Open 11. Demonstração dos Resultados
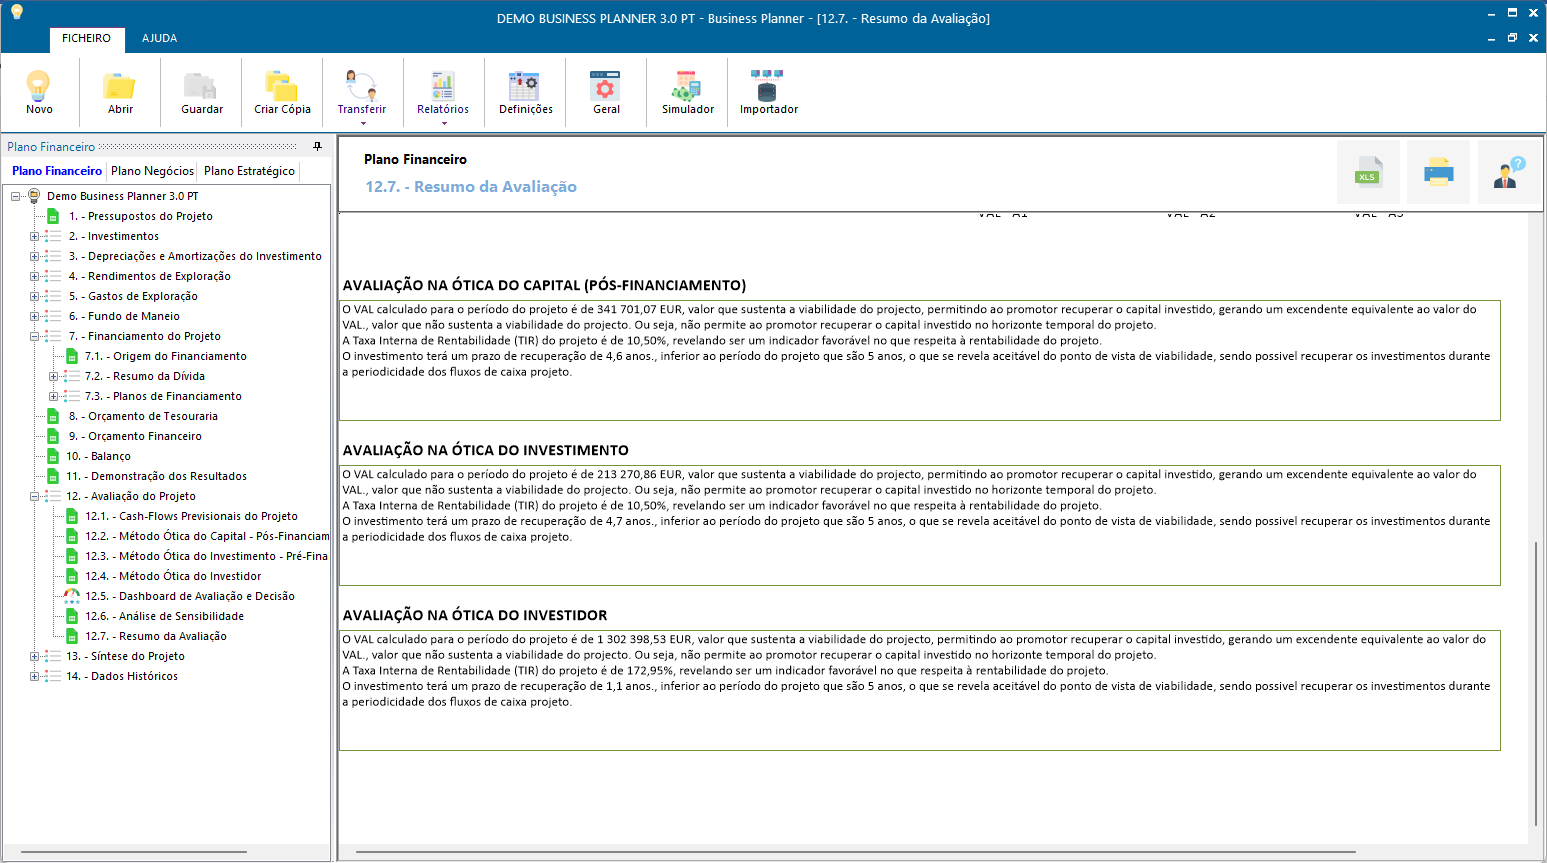Screen dimensions: 1547x863 click(x=156, y=476)
